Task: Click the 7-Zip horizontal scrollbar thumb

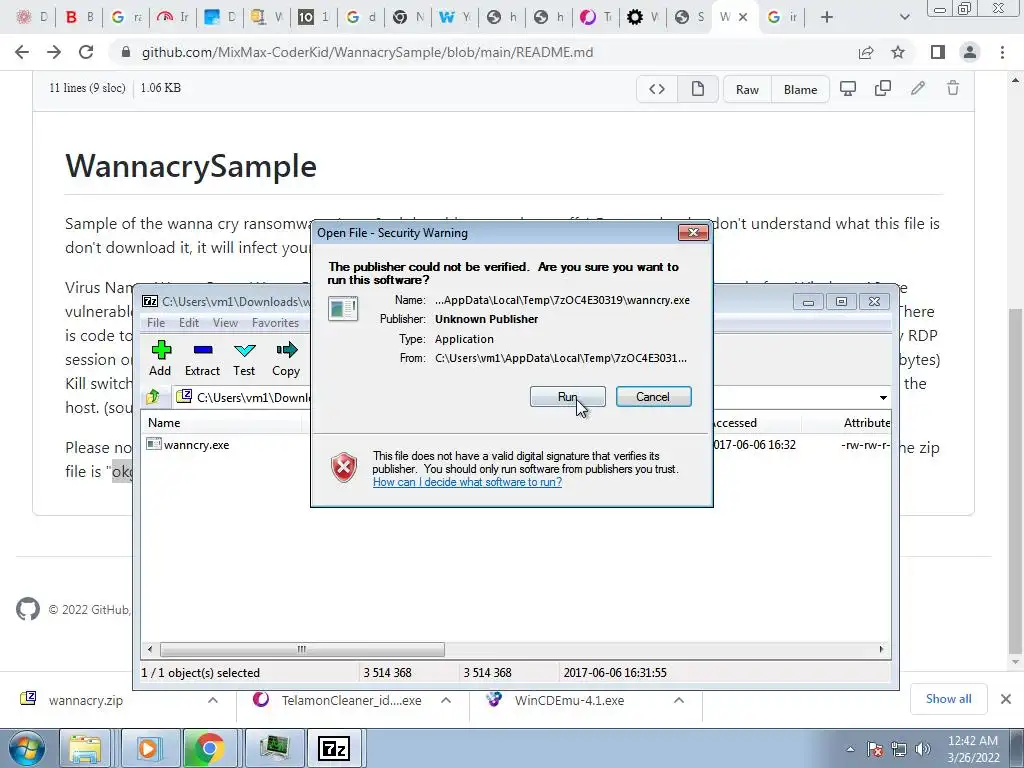Action: pyautogui.click(x=302, y=649)
